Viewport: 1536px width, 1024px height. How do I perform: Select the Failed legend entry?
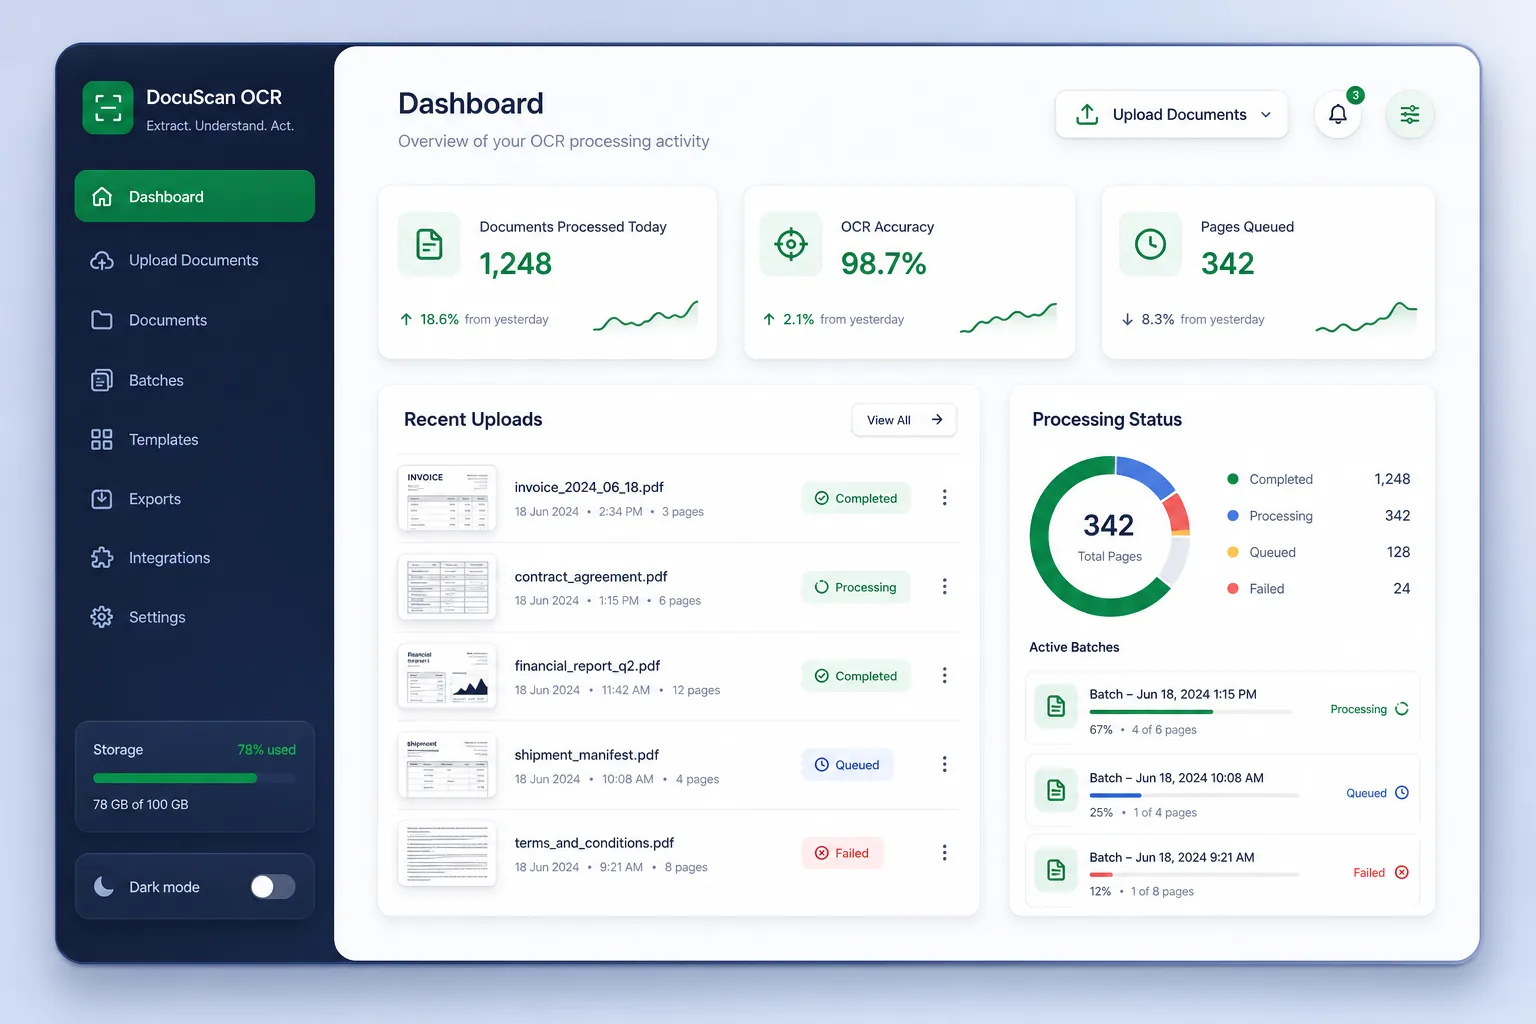coord(1318,589)
